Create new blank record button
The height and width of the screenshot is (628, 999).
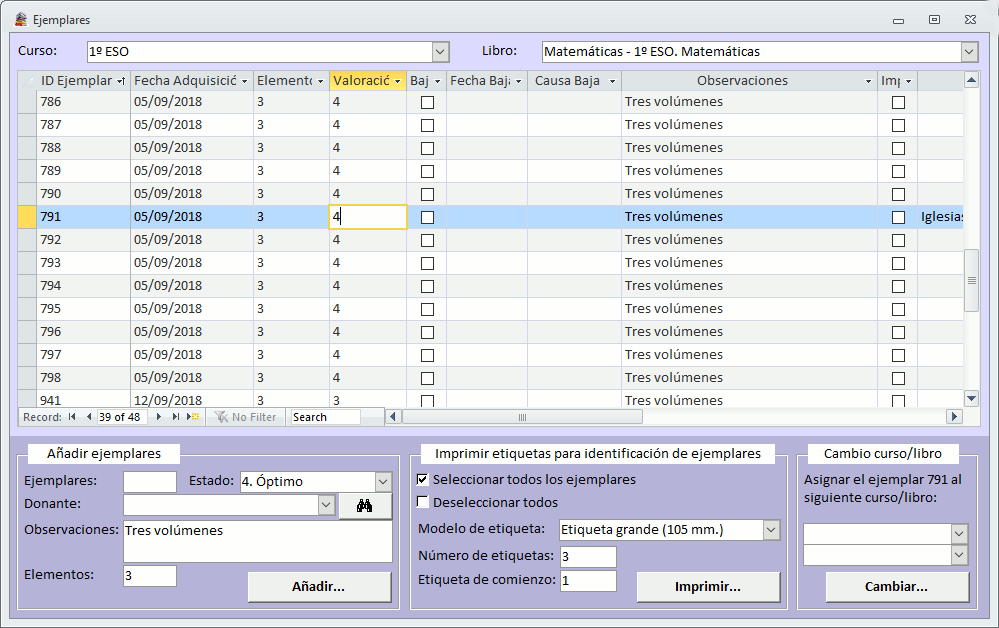[x=194, y=417]
